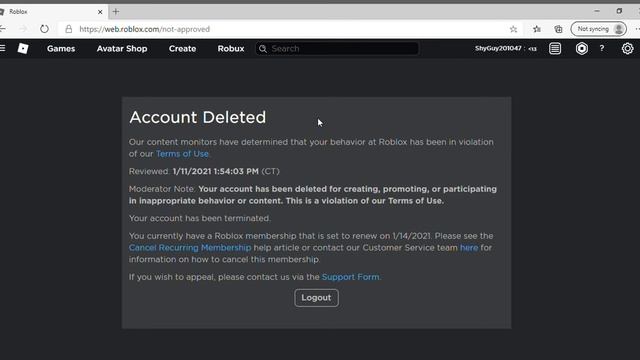Click the site lock icon
The height and width of the screenshot is (360, 640).
69,29
